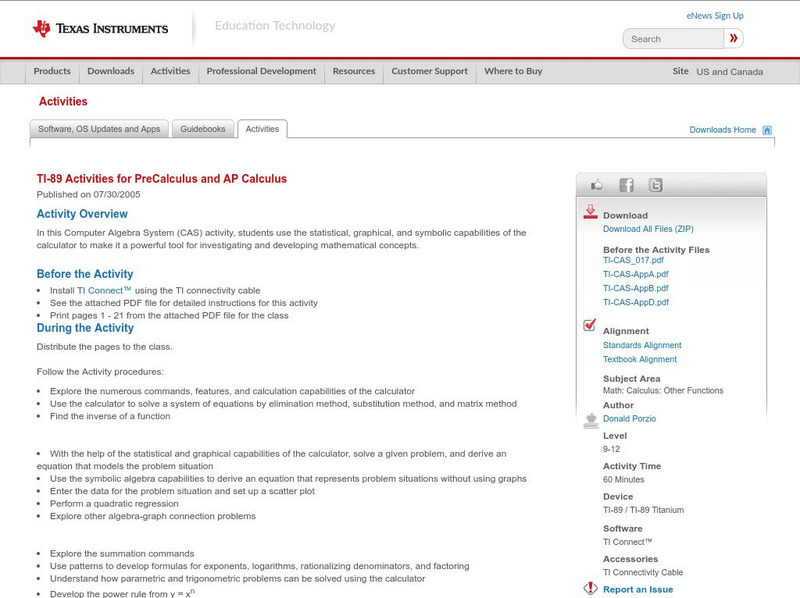Click the Downloads Home house icon
Screen dimensions: 800x598
click(767, 130)
